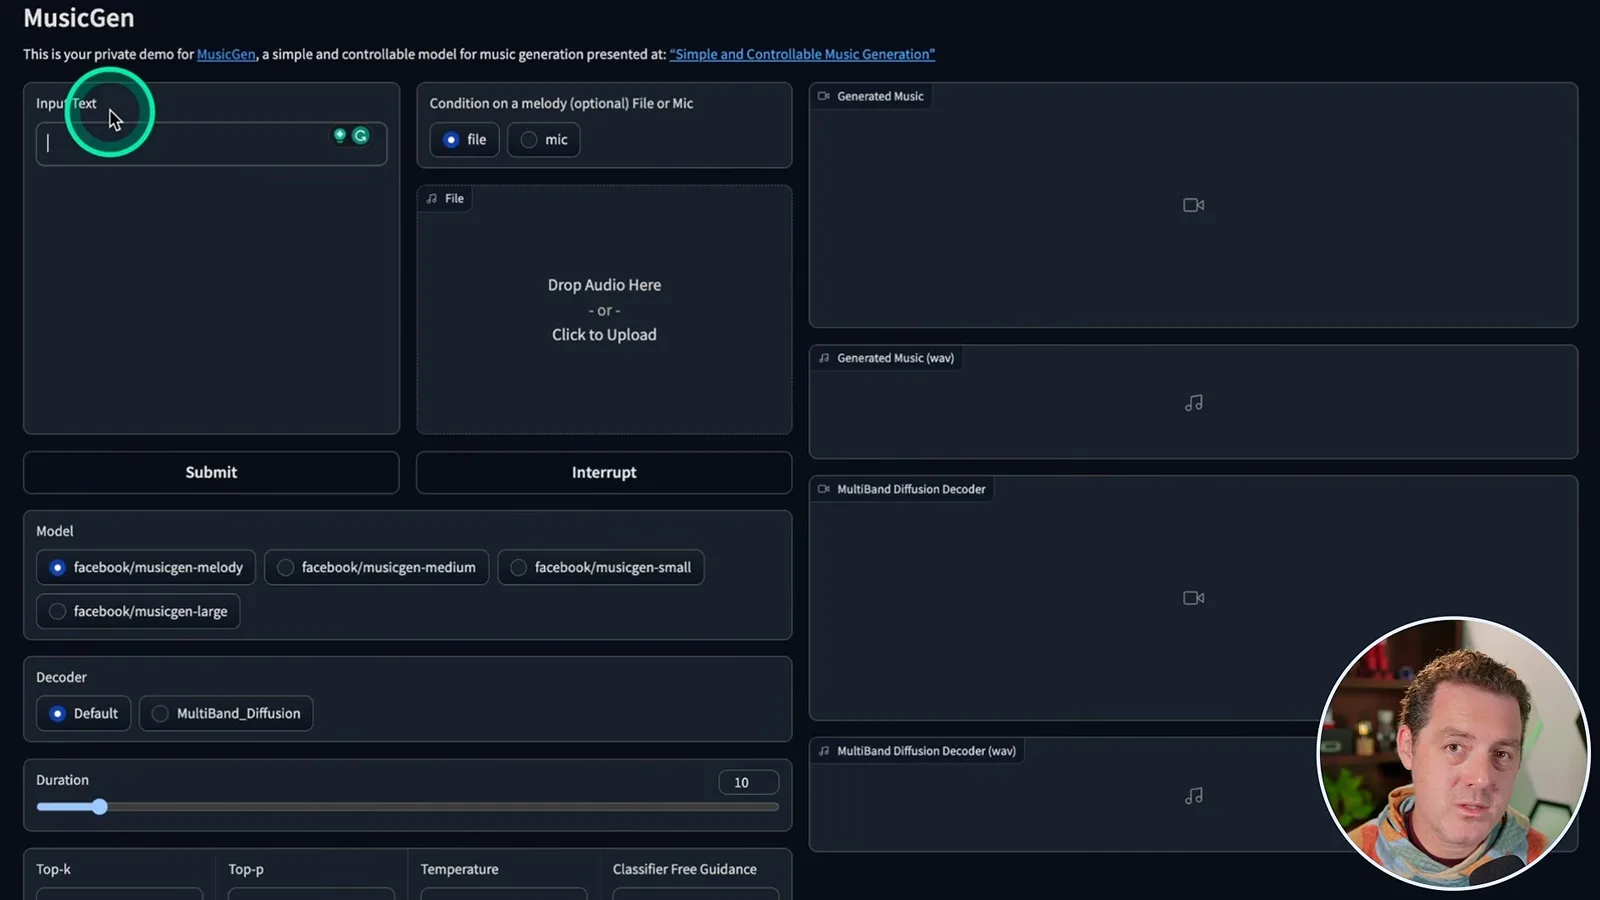Click the Top-k label
The height and width of the screenshot is (900, 1600).
click(54, 869)
